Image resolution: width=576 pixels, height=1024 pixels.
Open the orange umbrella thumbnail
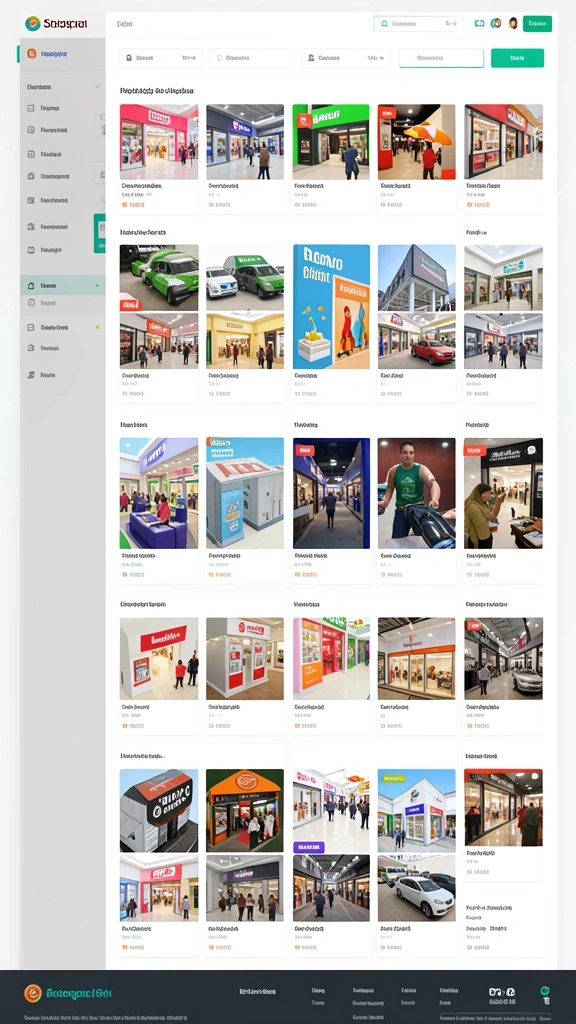417,141
